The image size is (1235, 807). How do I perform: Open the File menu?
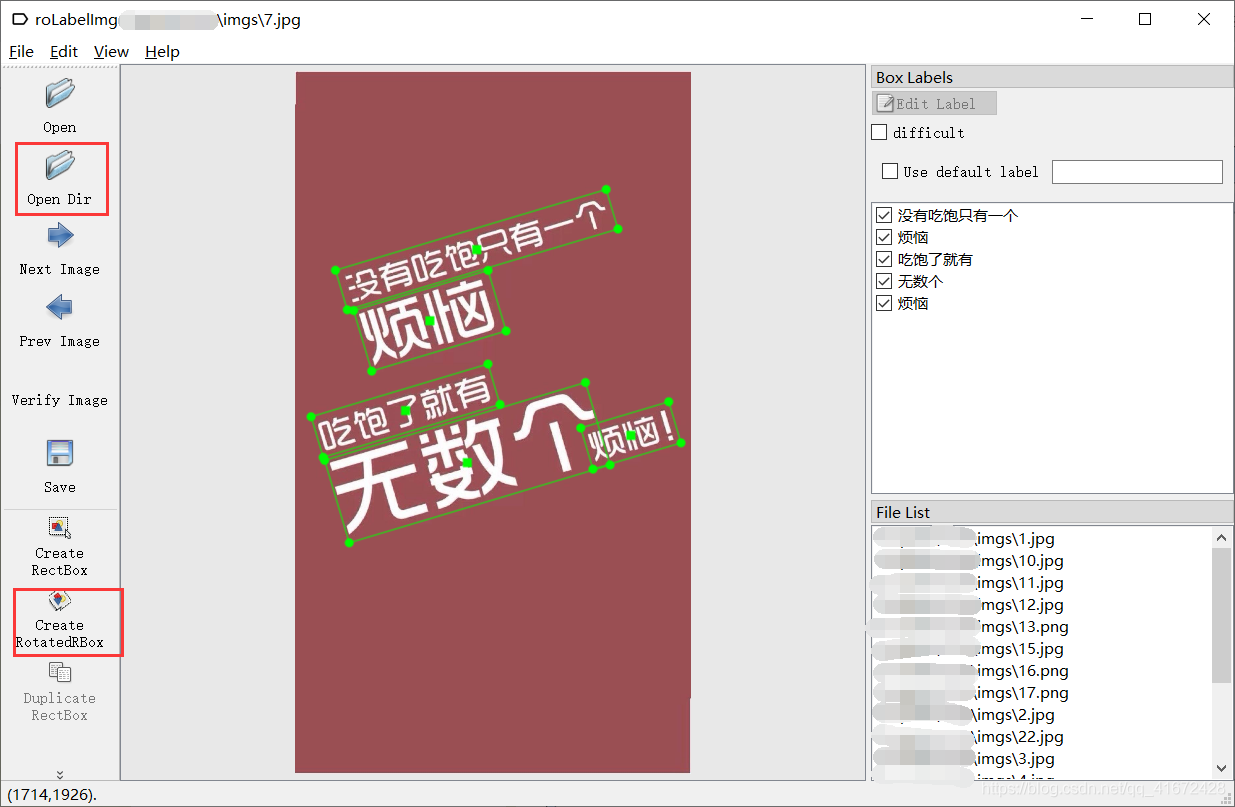tap(20, 51)
